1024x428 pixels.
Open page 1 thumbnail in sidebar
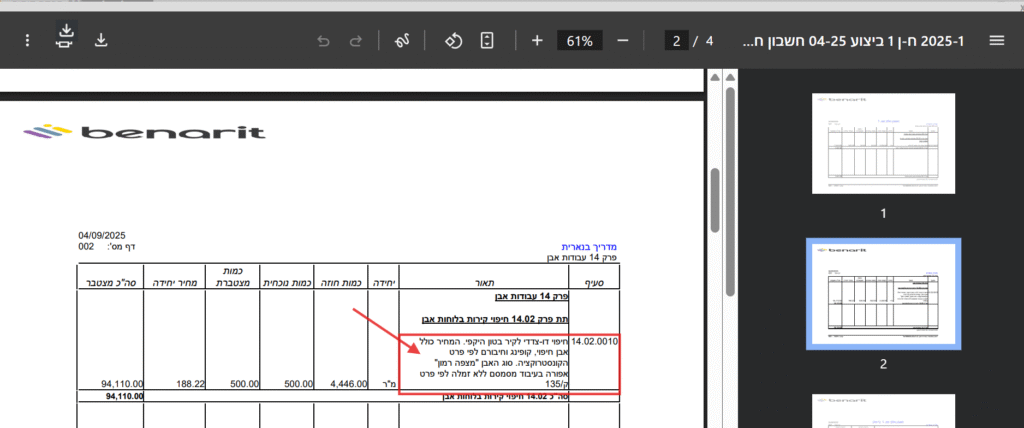(883, 143)
